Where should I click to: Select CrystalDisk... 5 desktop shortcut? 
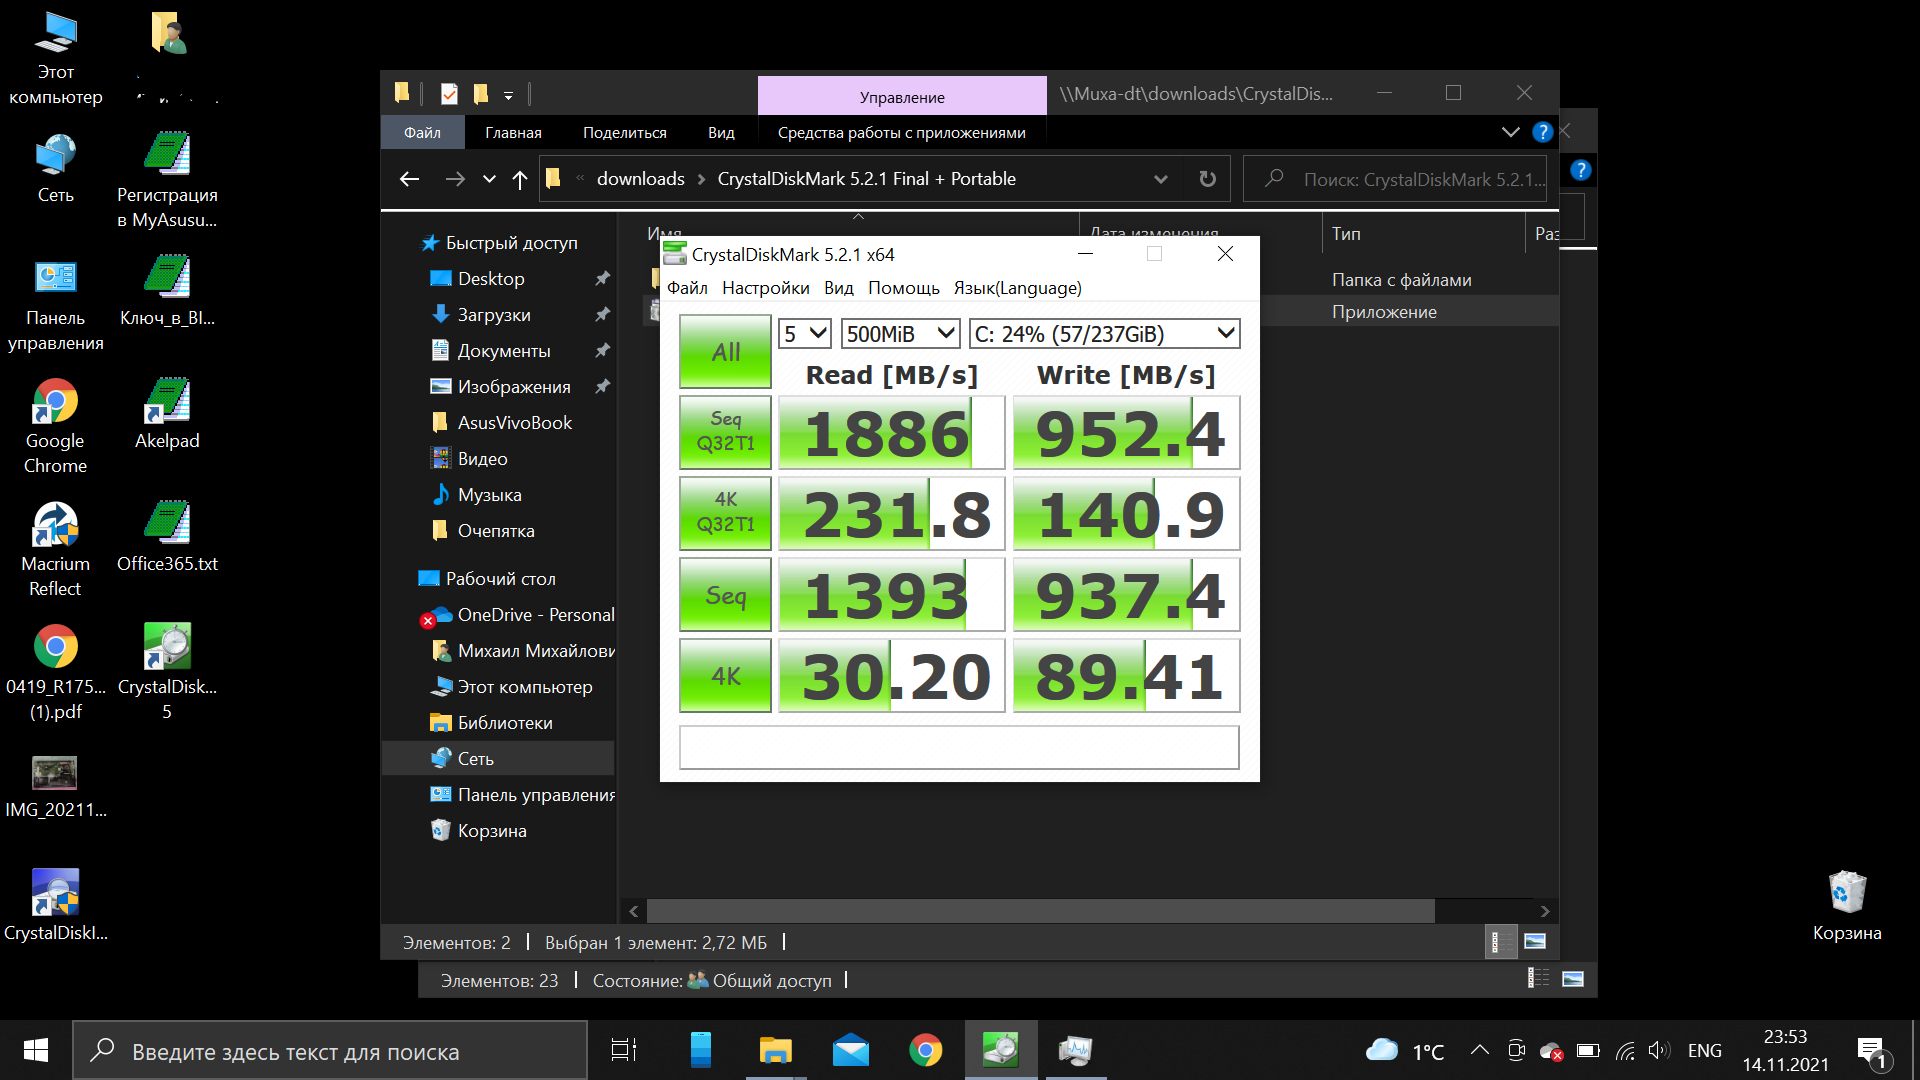pos(167,673)
